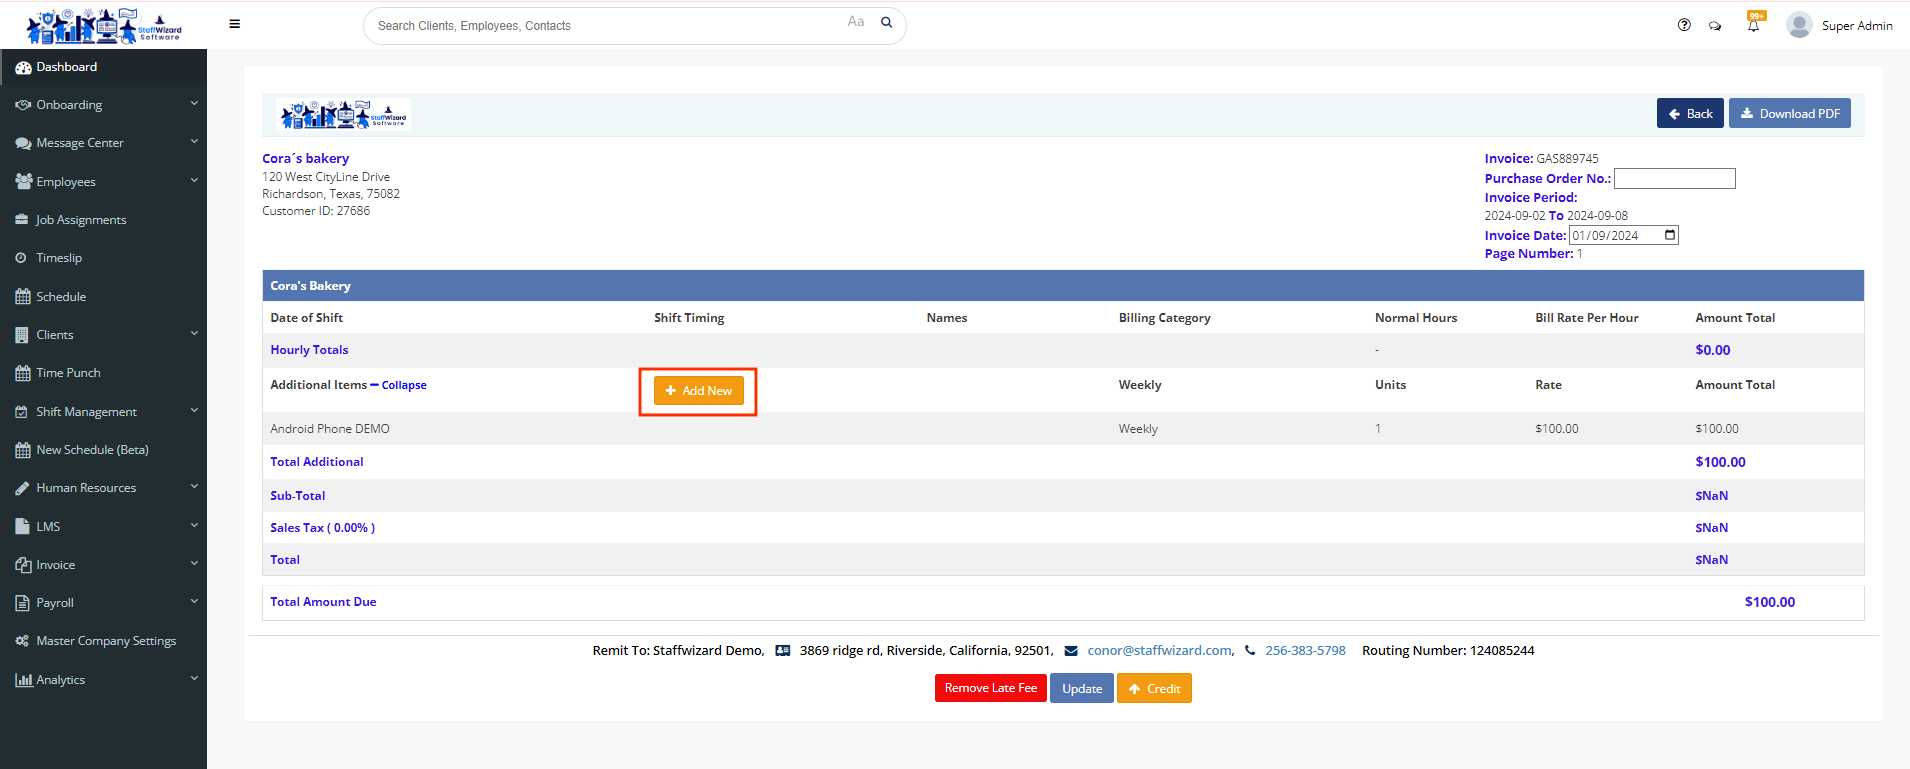Viewport: 1910px width, 769px height.
Task: Download the invoice PDF
Action: (1790, 113)
